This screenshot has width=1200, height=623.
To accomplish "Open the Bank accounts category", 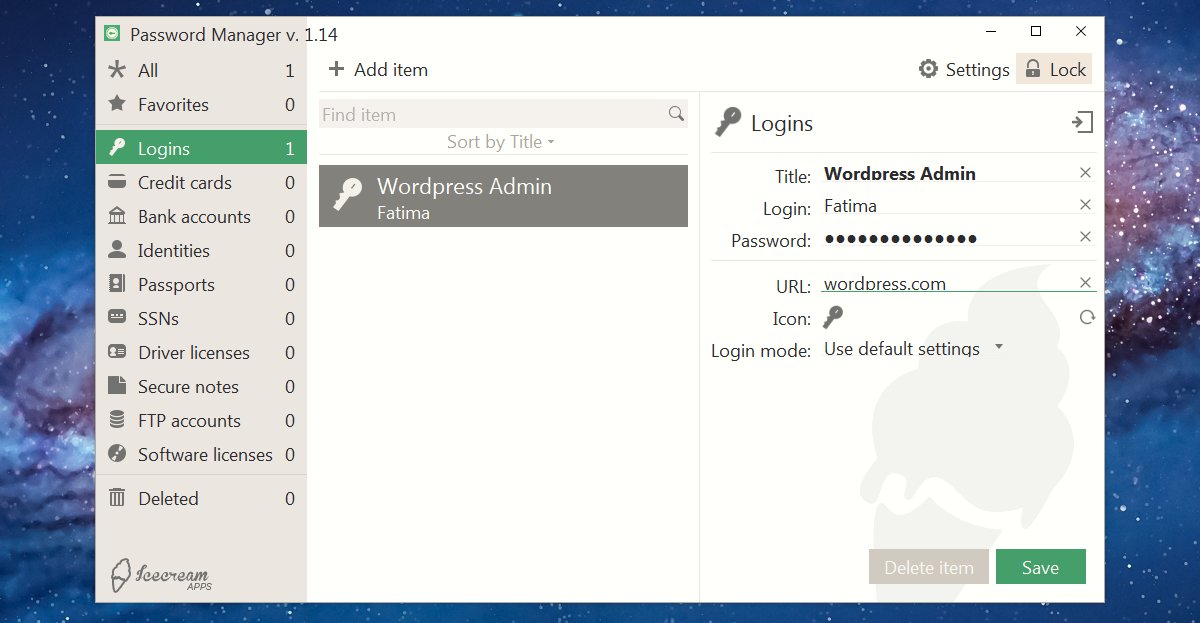I will click(201, 217).
